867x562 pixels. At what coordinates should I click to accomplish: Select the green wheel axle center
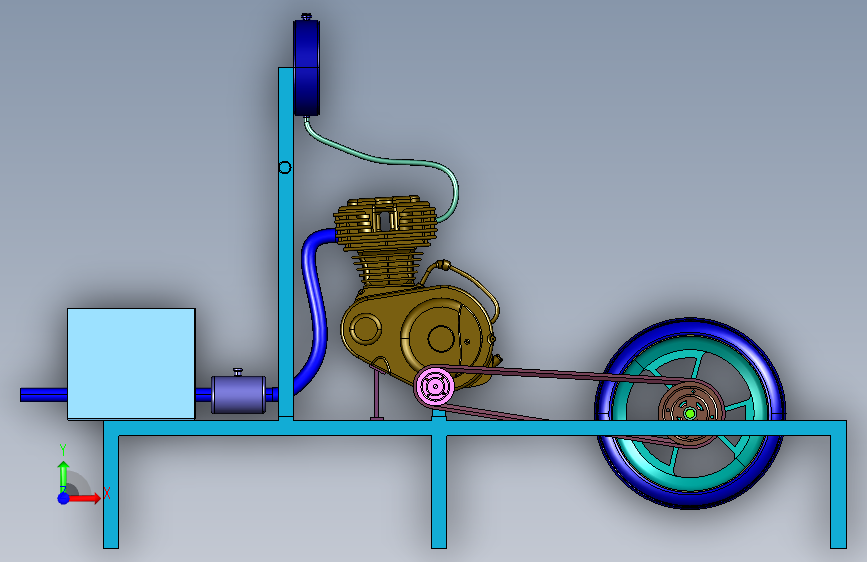(x=690, y=413)
